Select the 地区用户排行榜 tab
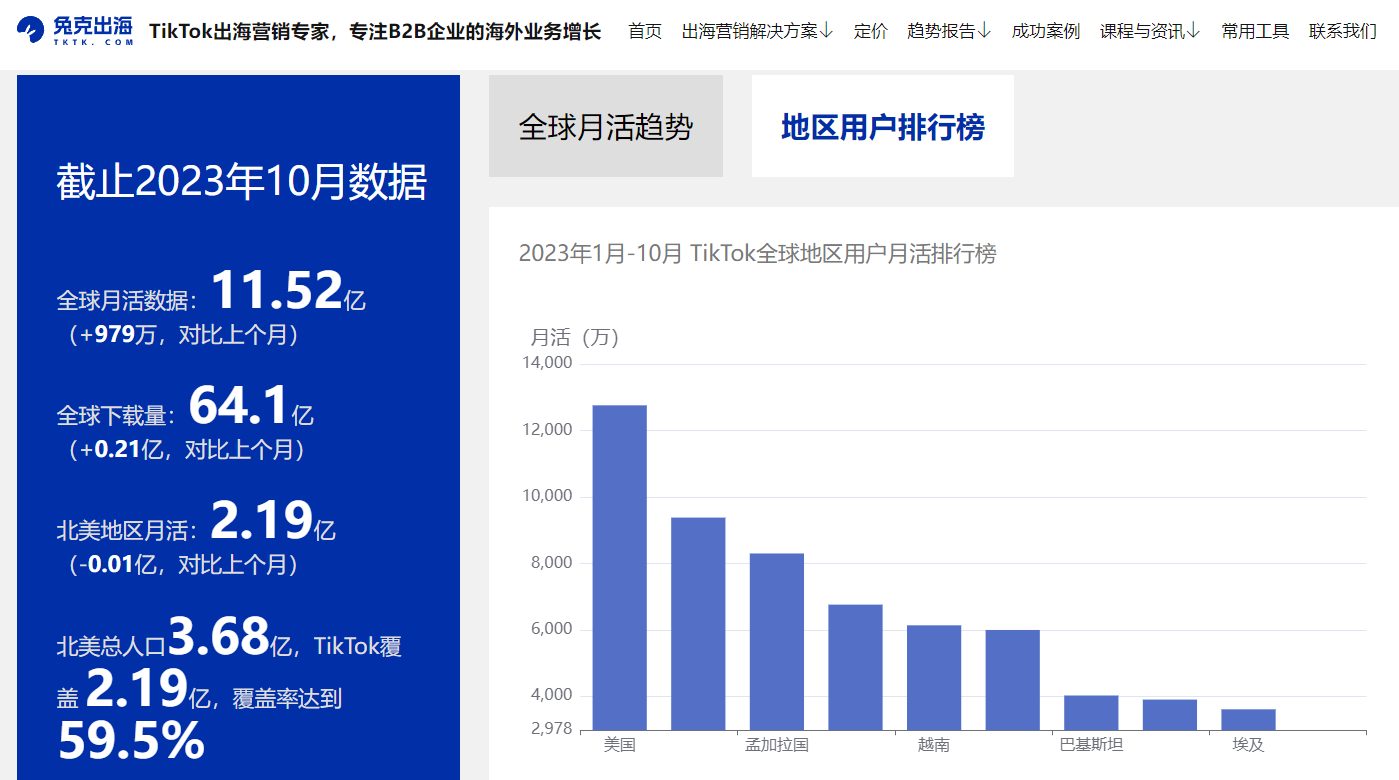This screenshot has width=1399, height=780. (x=882, y=127)
